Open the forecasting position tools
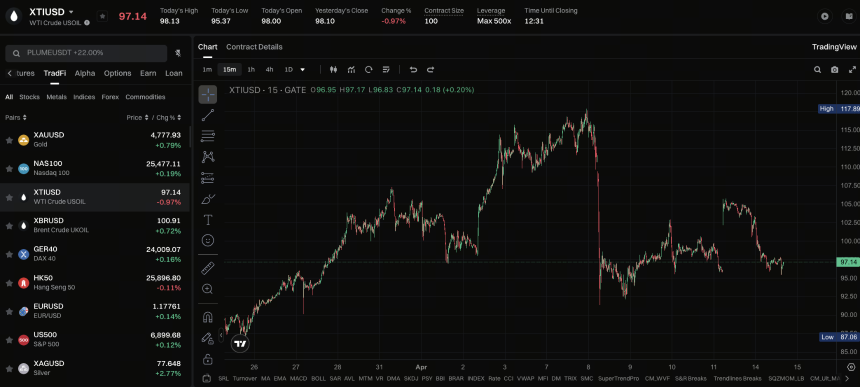Screen dimensions: 860x387 point(207,178)
